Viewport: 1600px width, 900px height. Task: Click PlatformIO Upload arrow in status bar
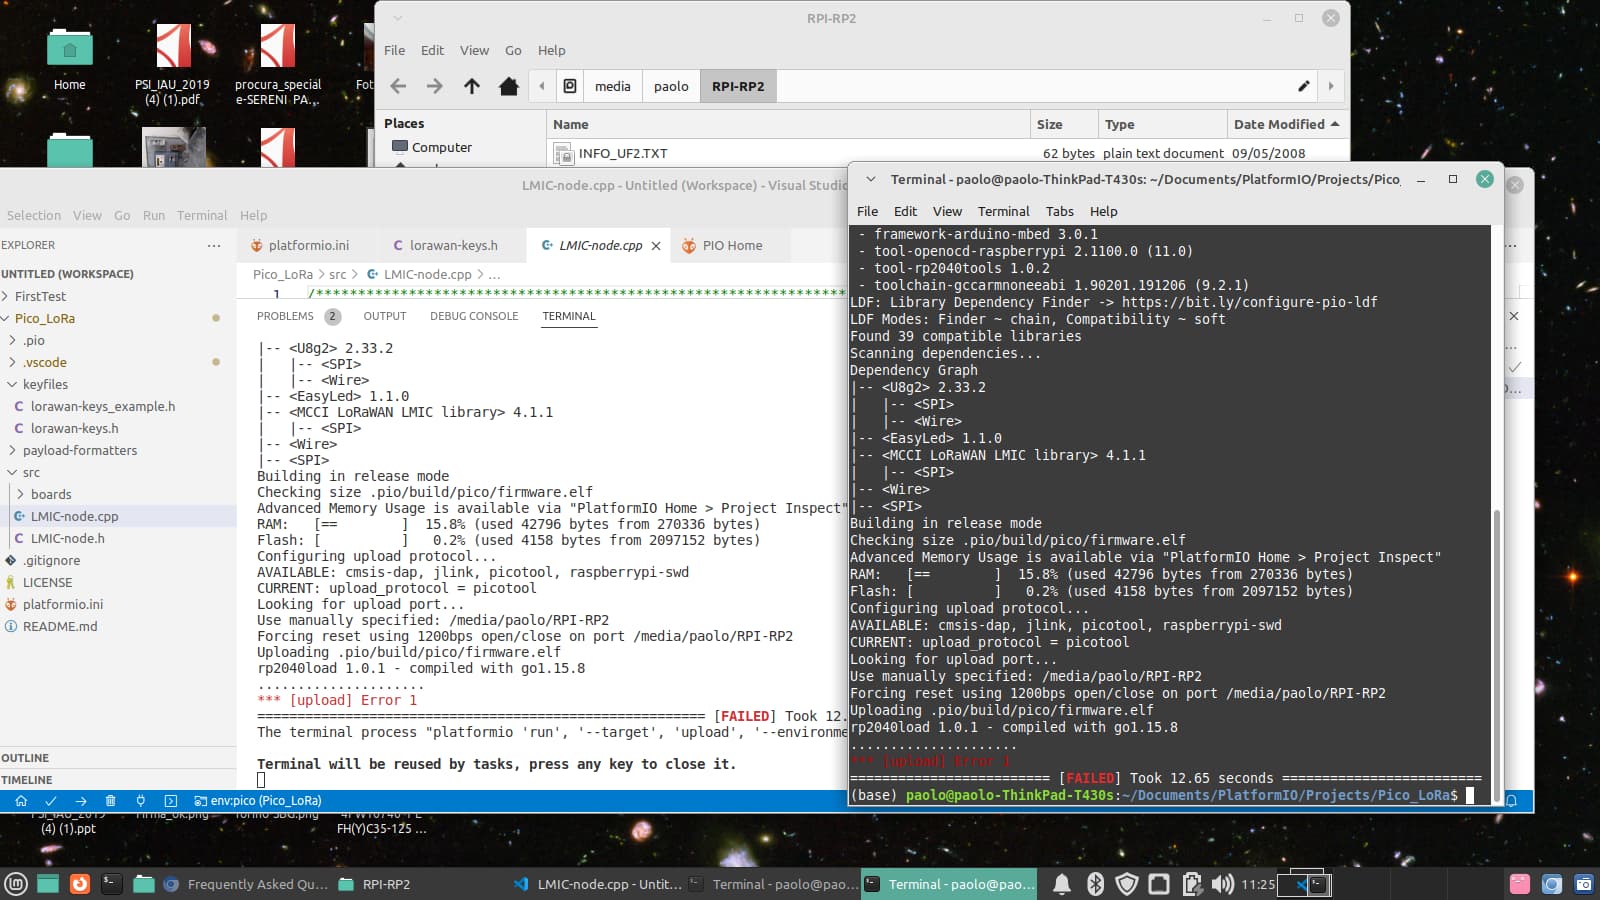pos(81,801)
